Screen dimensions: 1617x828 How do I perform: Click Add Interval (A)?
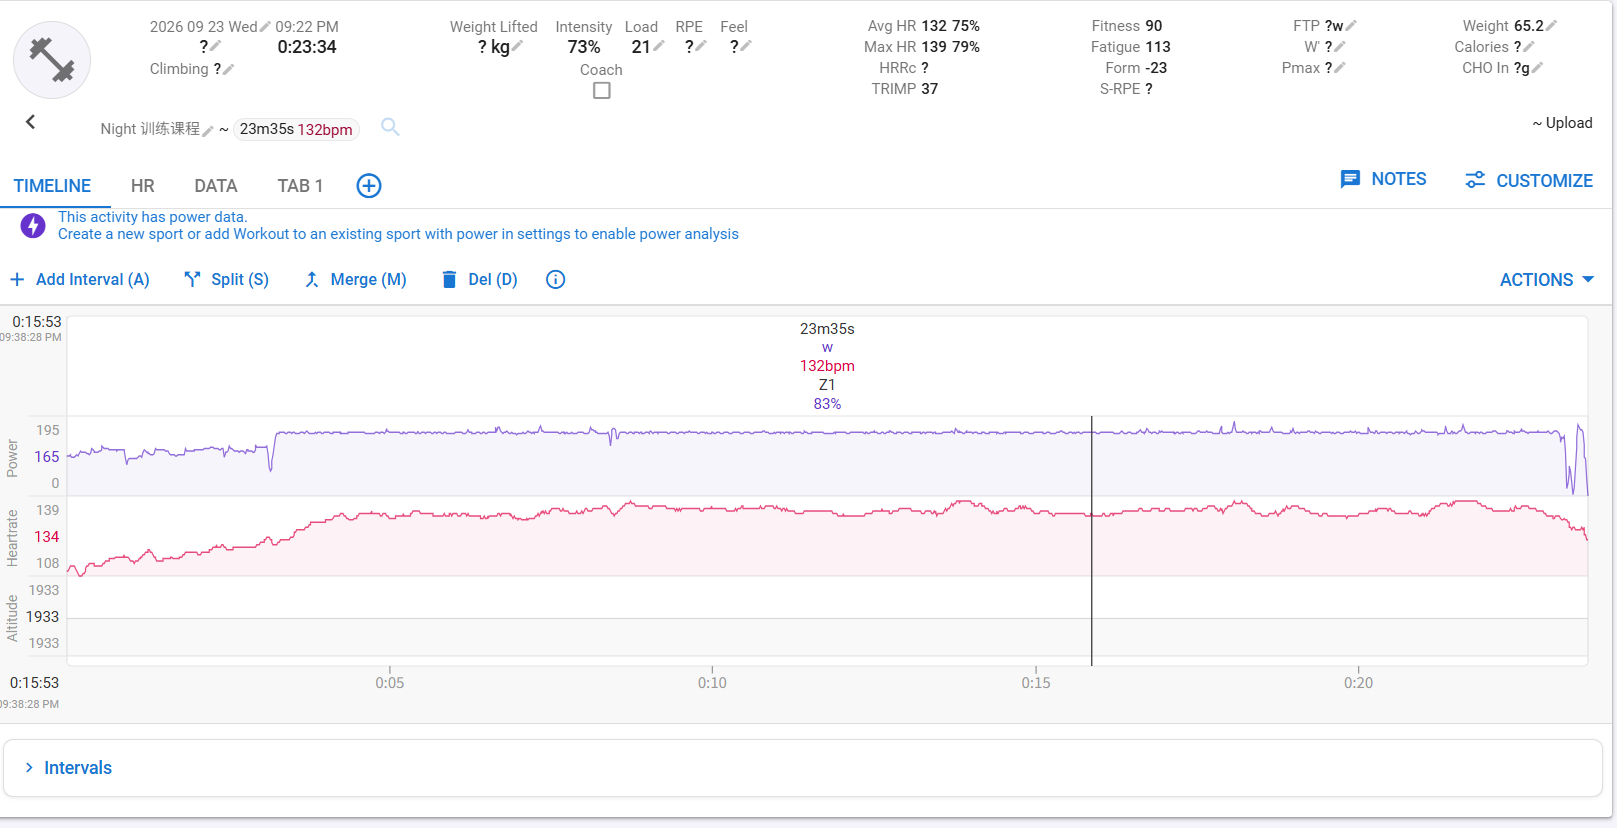pos(80,280)
